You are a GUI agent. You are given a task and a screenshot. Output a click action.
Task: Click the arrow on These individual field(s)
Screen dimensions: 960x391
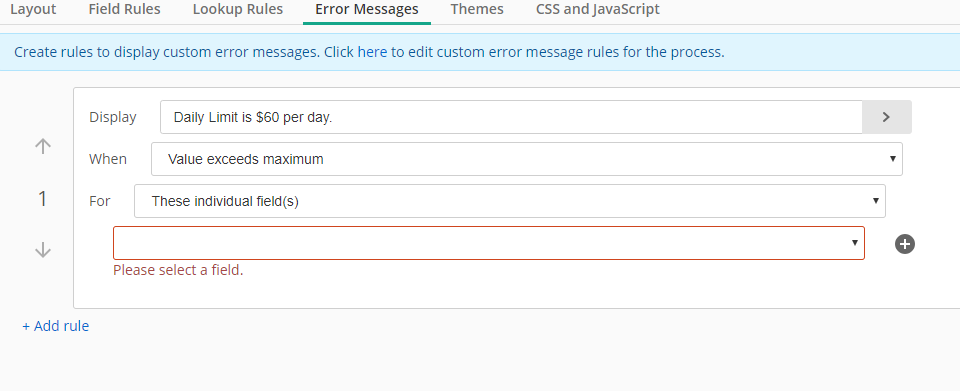pos(876,201)
